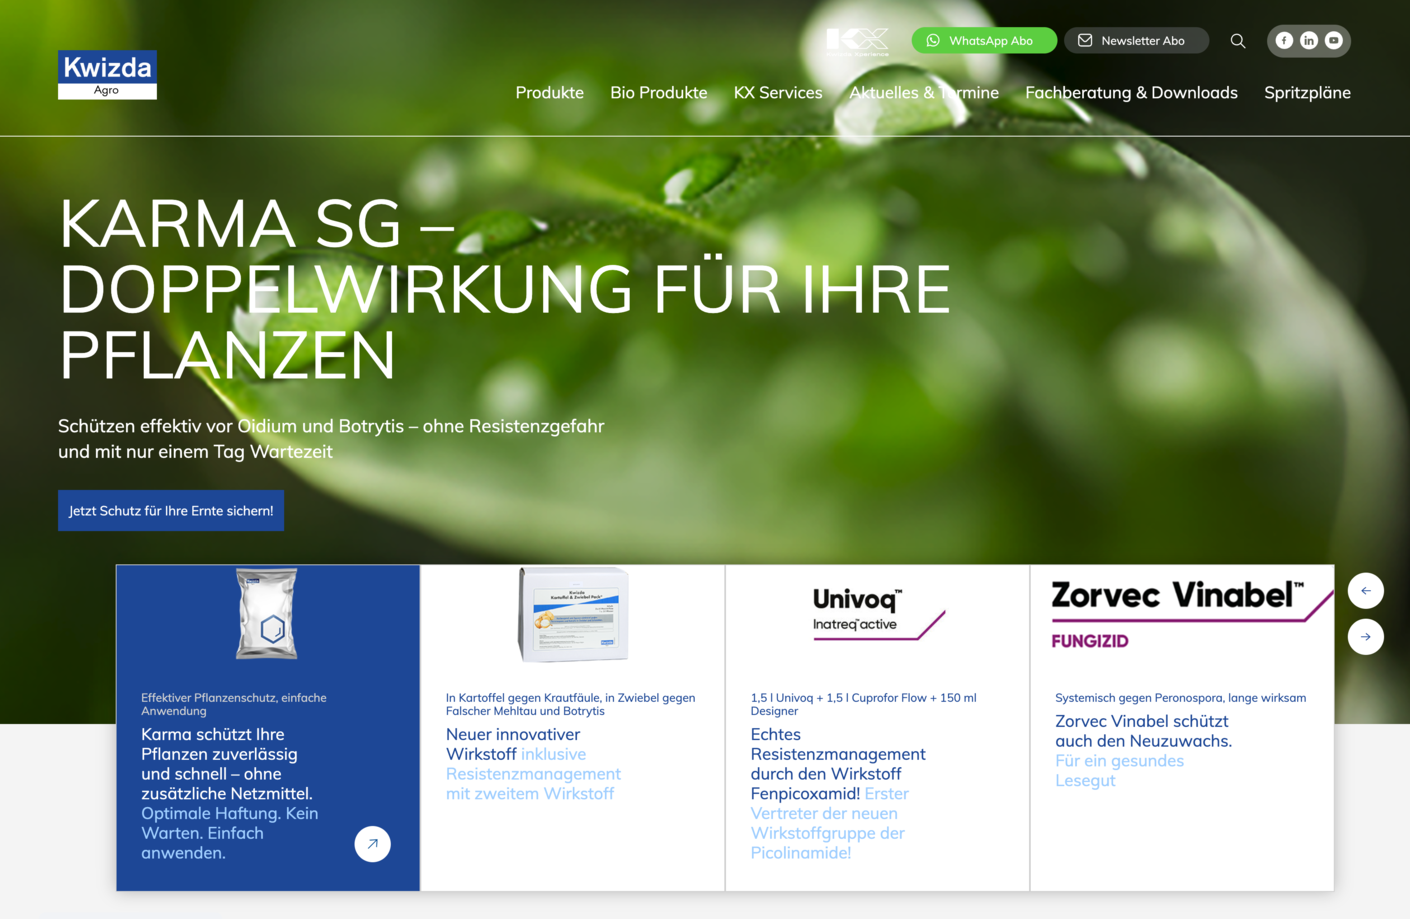Open the KX logo link
The height and width of the screenshot is (919, 1410).
coord(857,41)
